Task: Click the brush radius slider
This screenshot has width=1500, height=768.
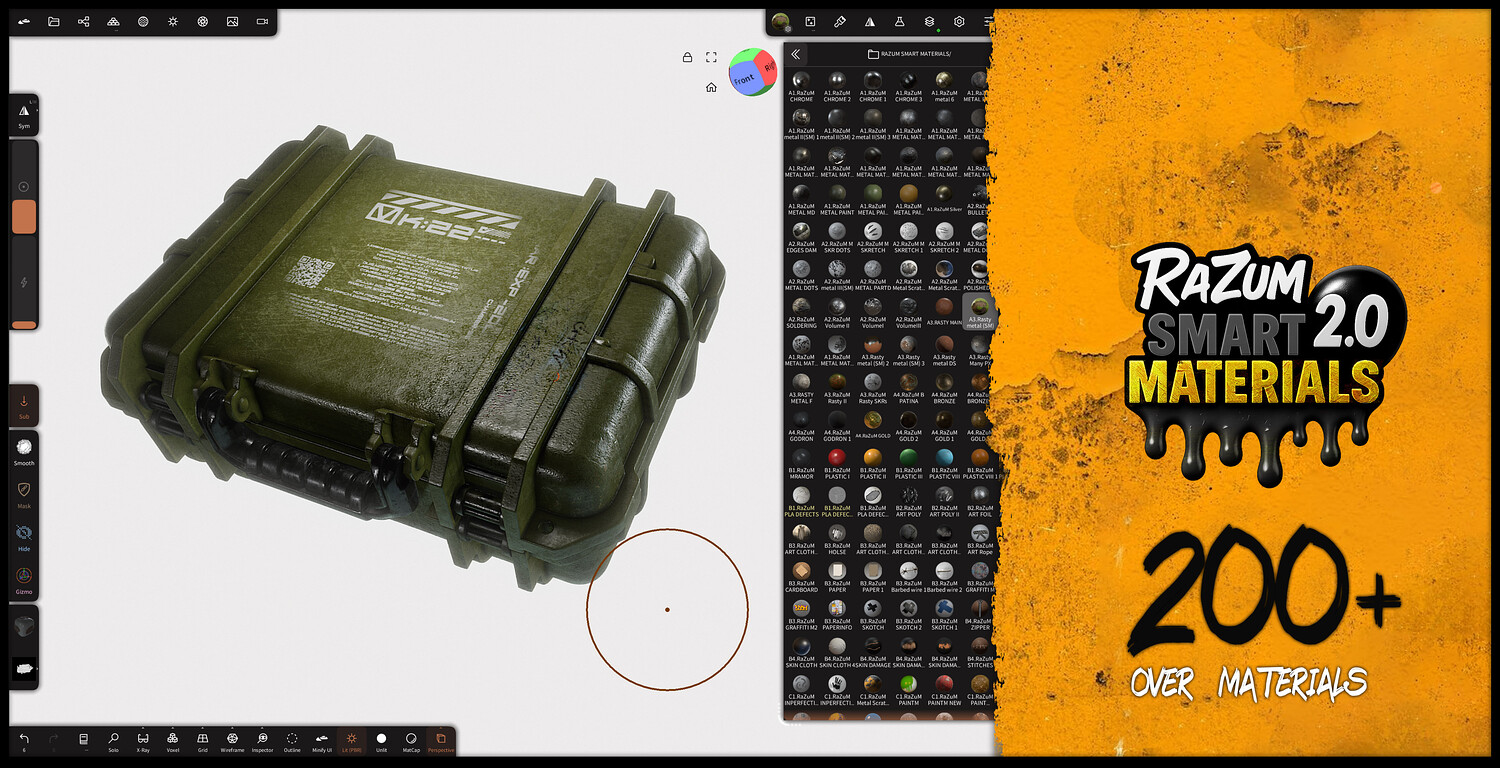Action: [x=24, y=187]
